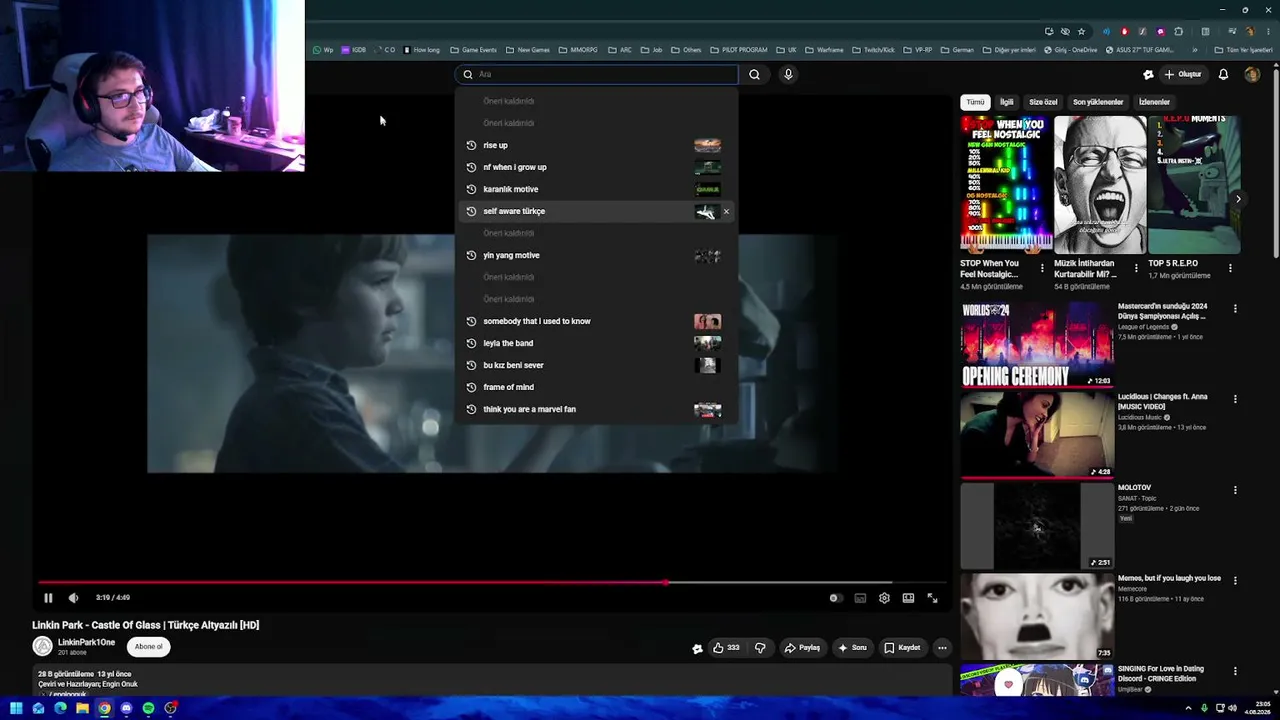The width and height of the screenshot is (1280, 720).
Task: Open the LinkinPark1One channel link
Action: pos(86,642)
